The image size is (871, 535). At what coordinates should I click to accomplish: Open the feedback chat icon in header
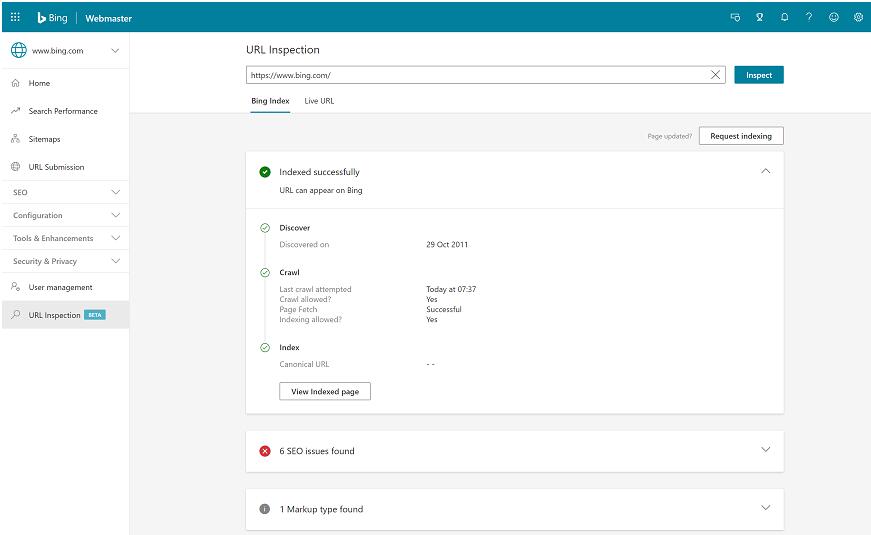(735, 17)
